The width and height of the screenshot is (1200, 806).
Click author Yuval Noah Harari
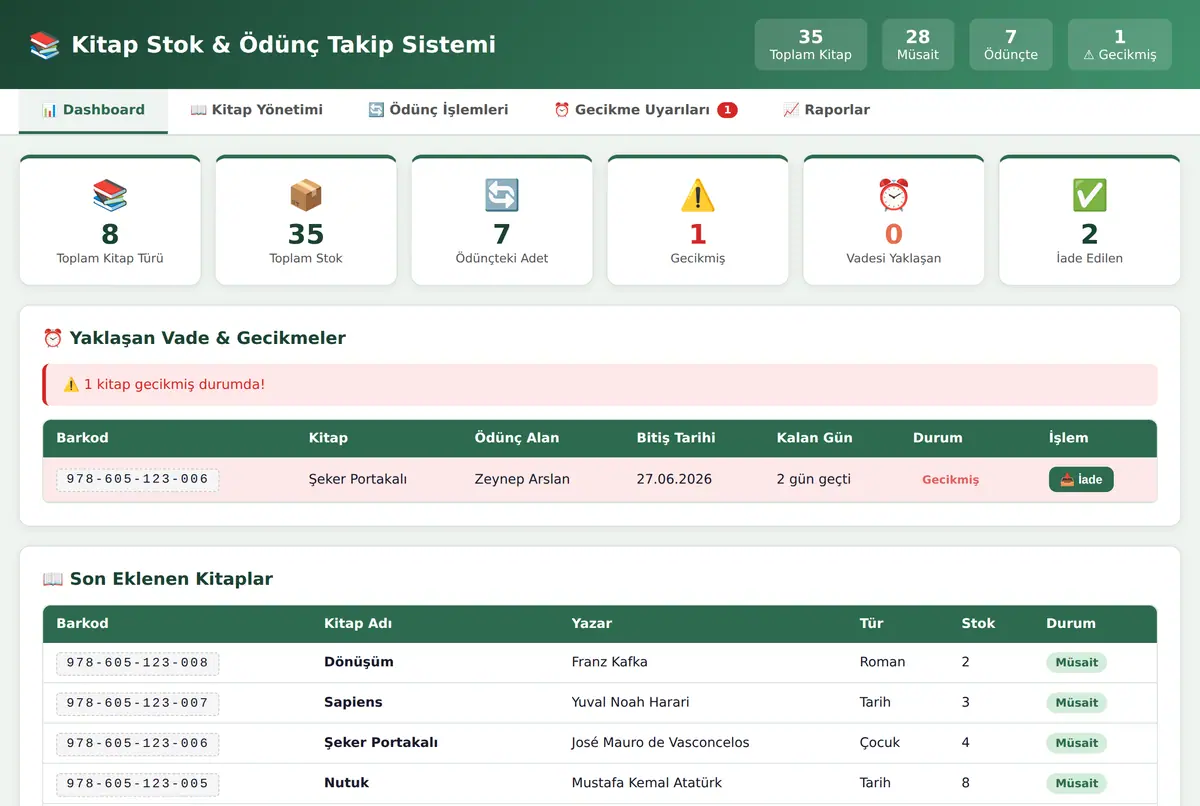[630, 702]
